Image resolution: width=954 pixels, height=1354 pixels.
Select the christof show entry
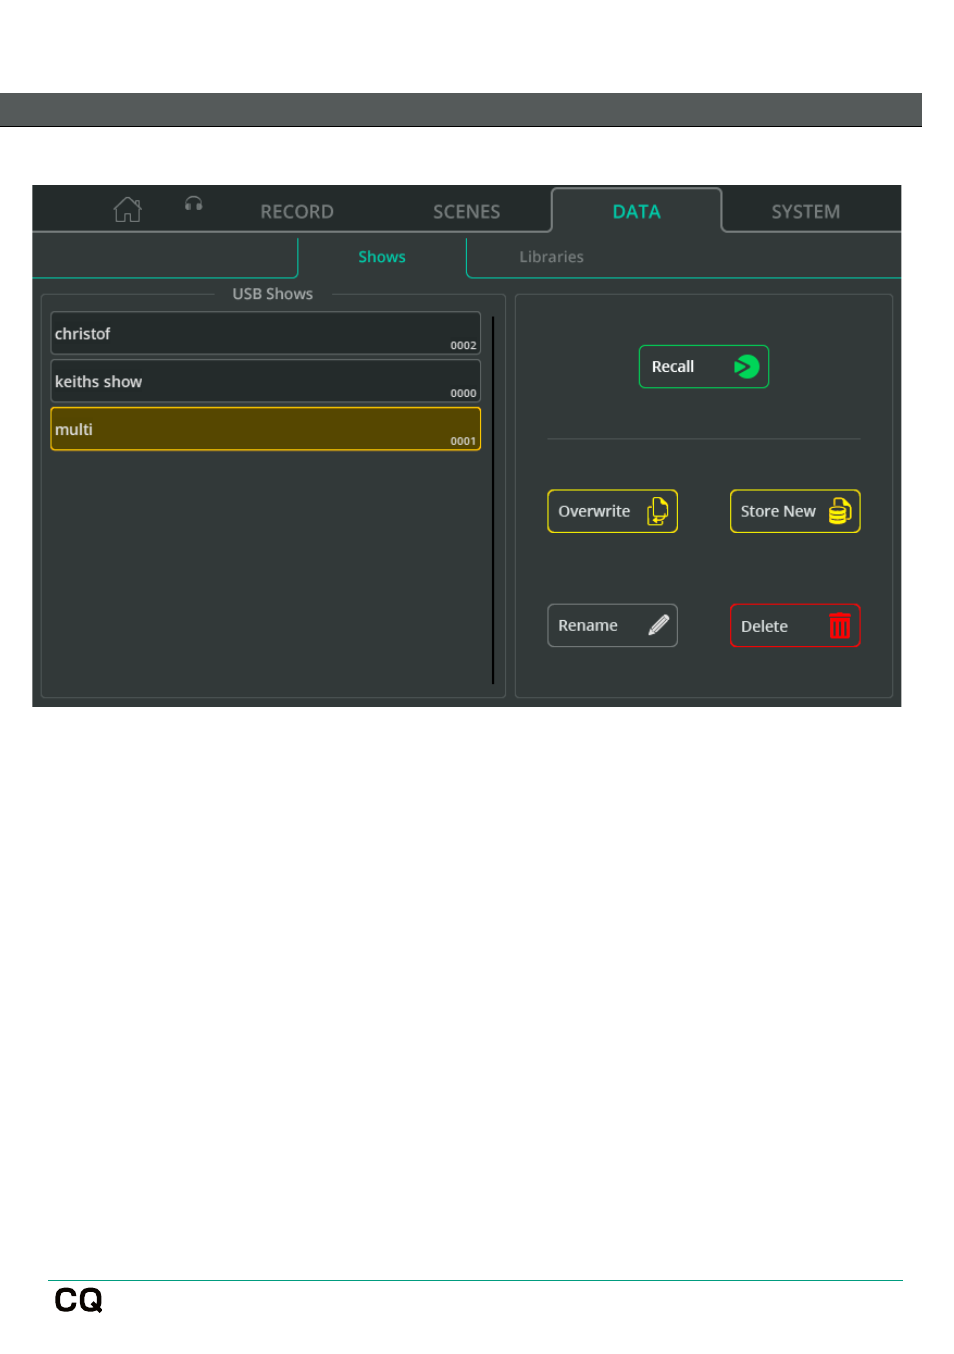[266, 334]
